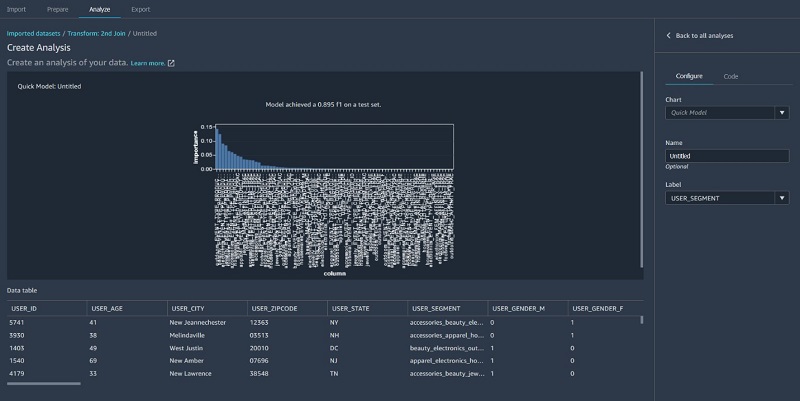Image resolution: width=800 pixels, height=401 pixels.
Task: Select the cell with user ID 3930
Action: click(x=17, y=335)
